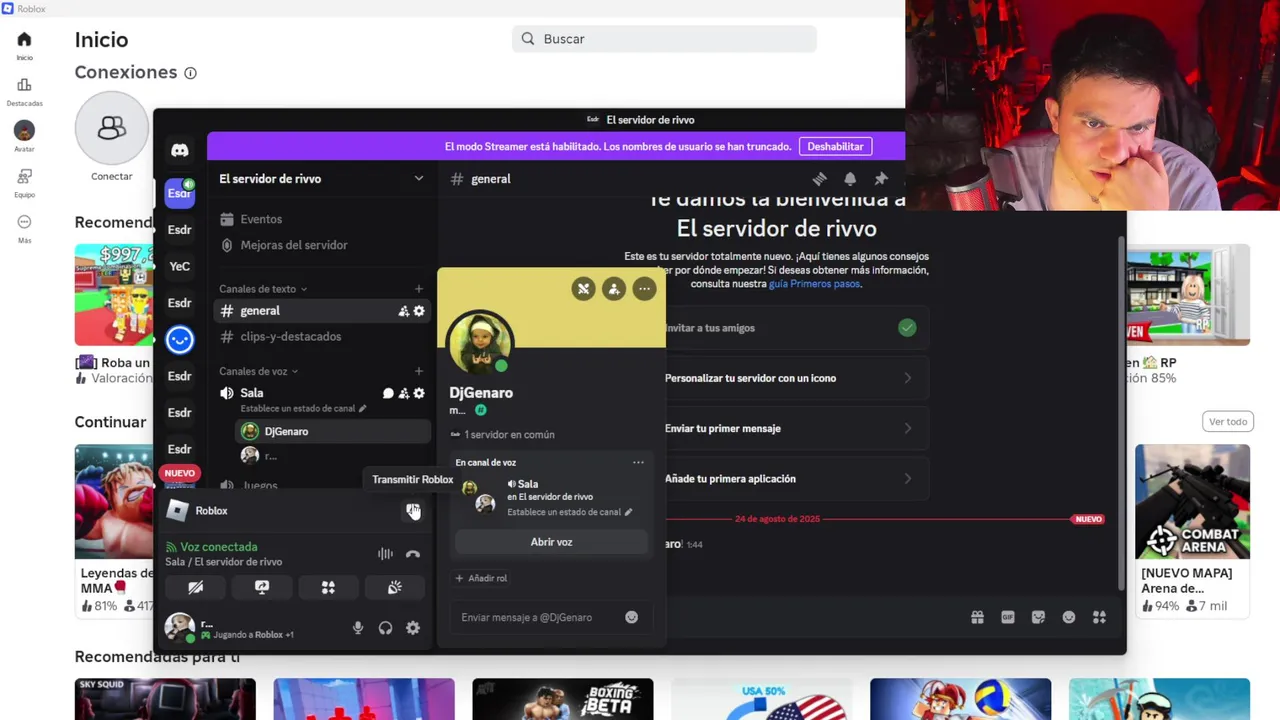Open the soundboard in voice panel
This screenshot has height=720, width=1280.
[394, 588]
